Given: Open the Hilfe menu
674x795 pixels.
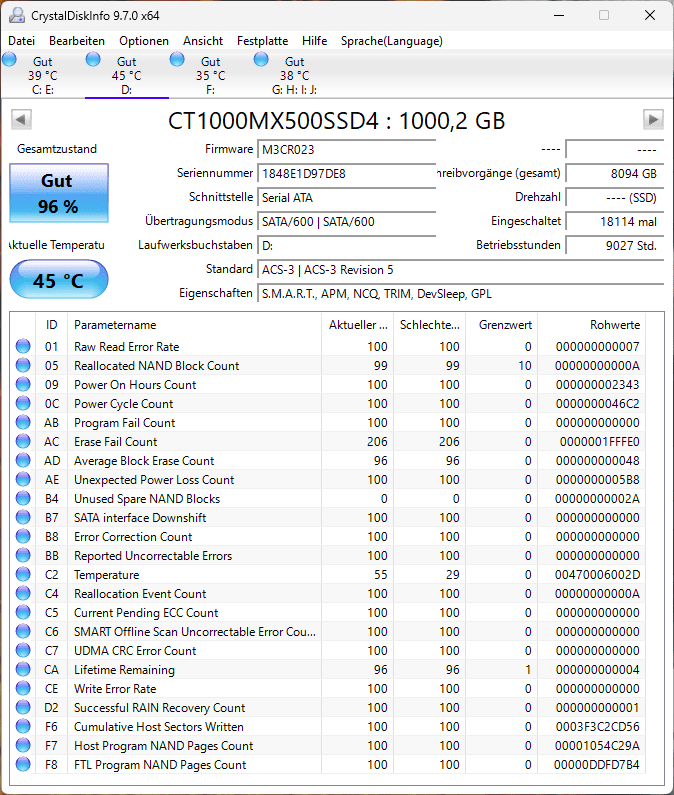Looking at the screenshot, I should click(314, 41).
